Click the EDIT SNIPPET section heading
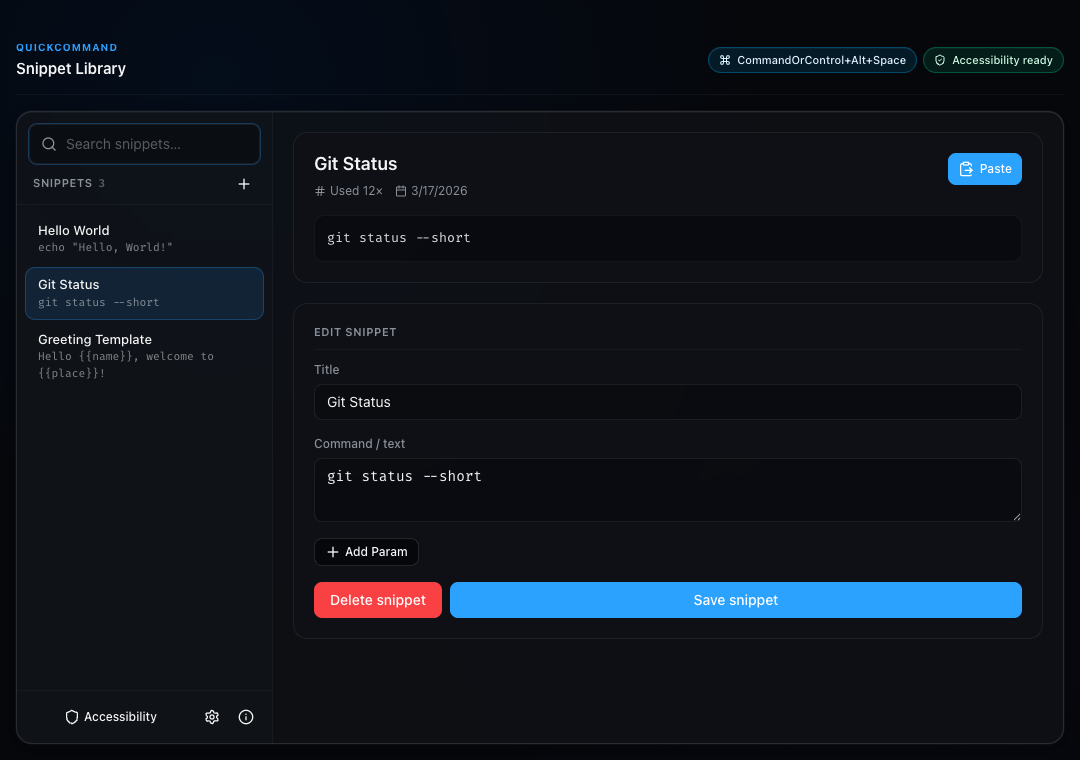1080x760 pixels. coord(355,332)
